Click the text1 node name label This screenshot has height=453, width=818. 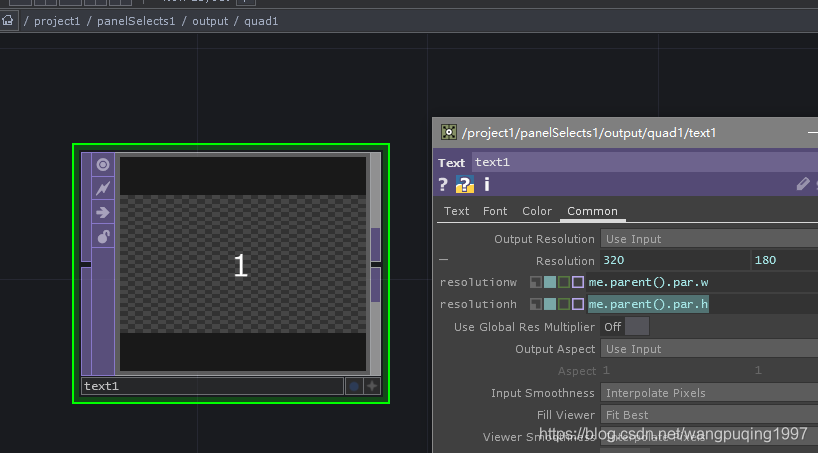click(212, 386)
